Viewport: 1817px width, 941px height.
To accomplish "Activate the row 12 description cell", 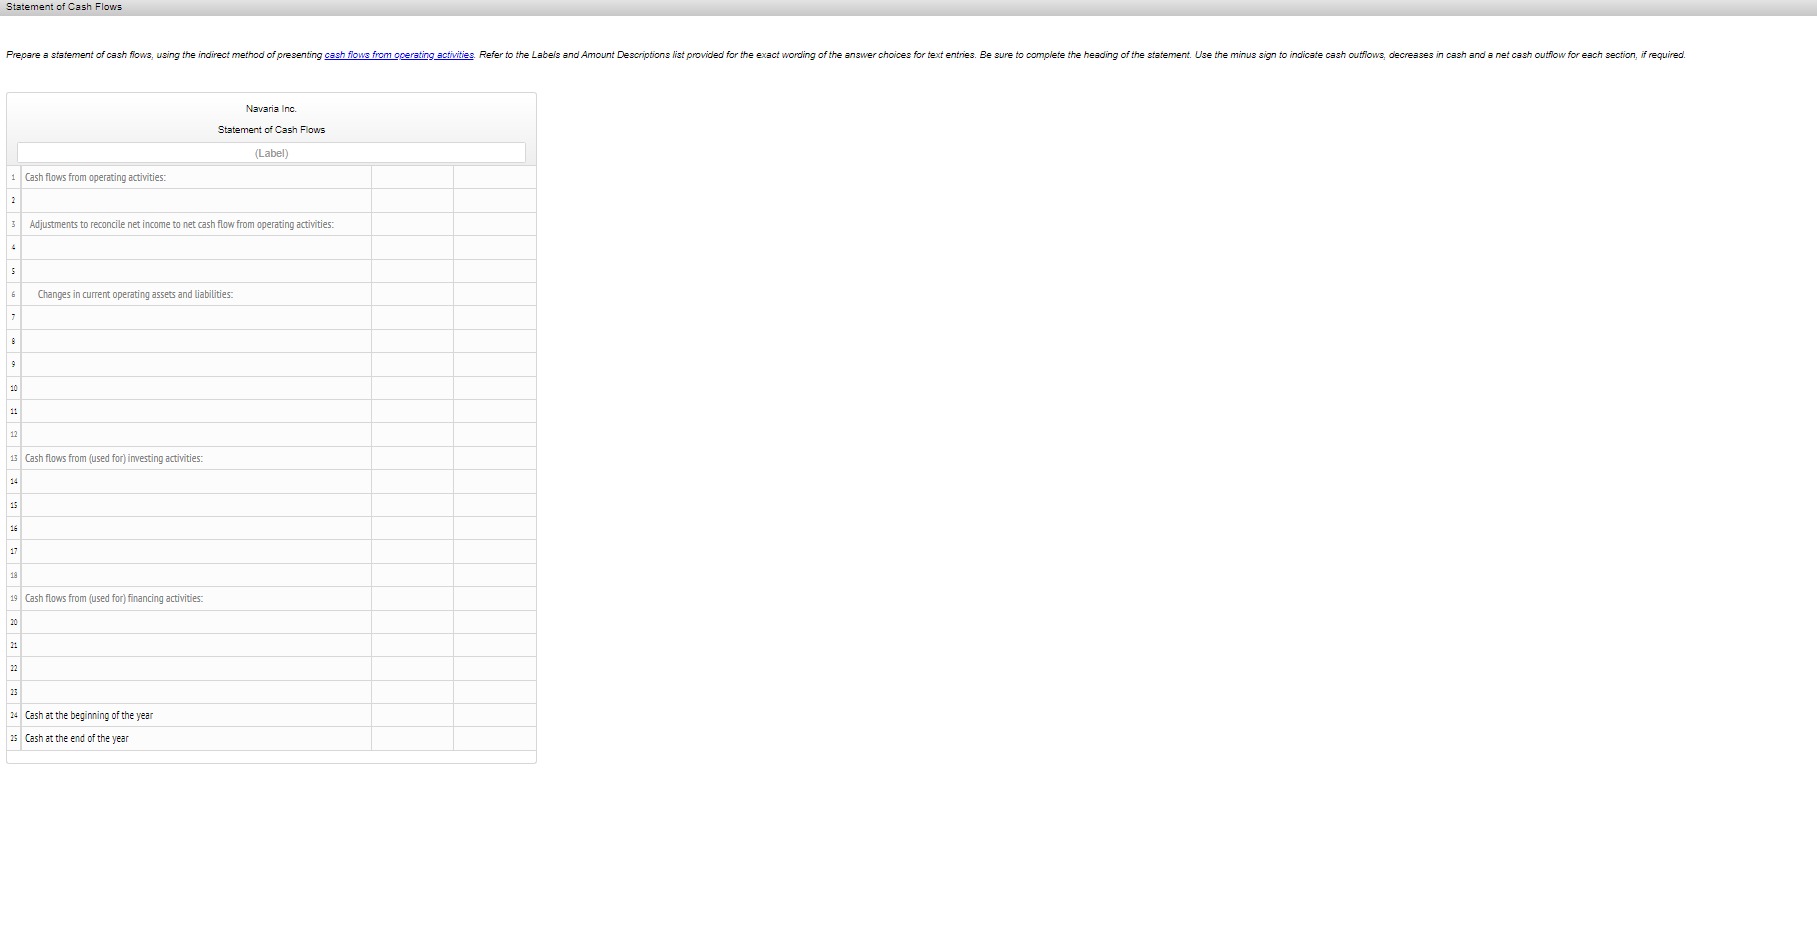I will [x=196, y=434].
